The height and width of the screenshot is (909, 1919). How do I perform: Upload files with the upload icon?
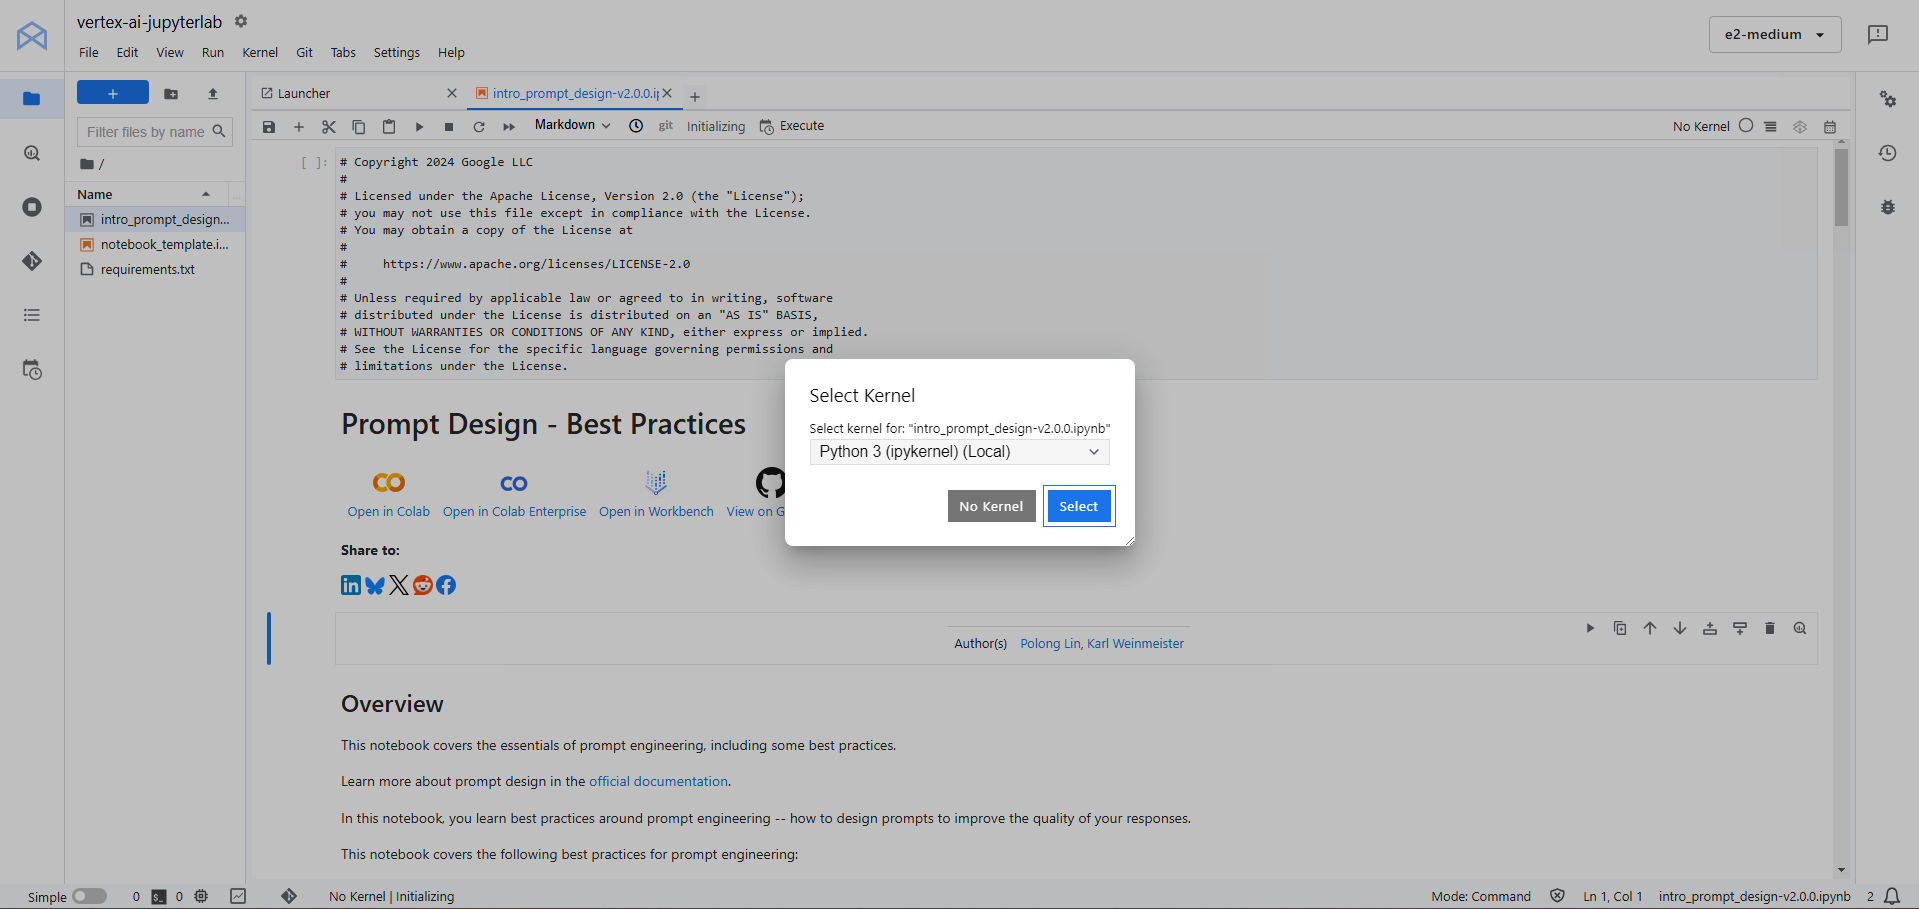point(213,93)
